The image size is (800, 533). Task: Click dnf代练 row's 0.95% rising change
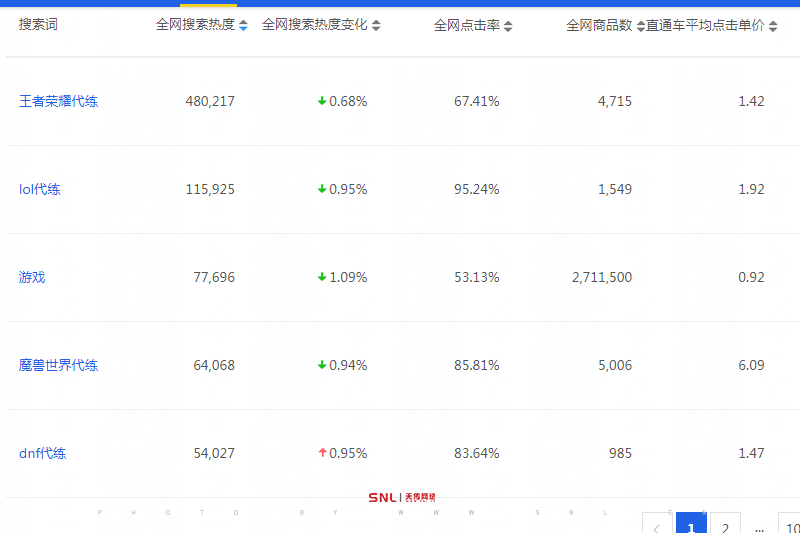[342, 453]
